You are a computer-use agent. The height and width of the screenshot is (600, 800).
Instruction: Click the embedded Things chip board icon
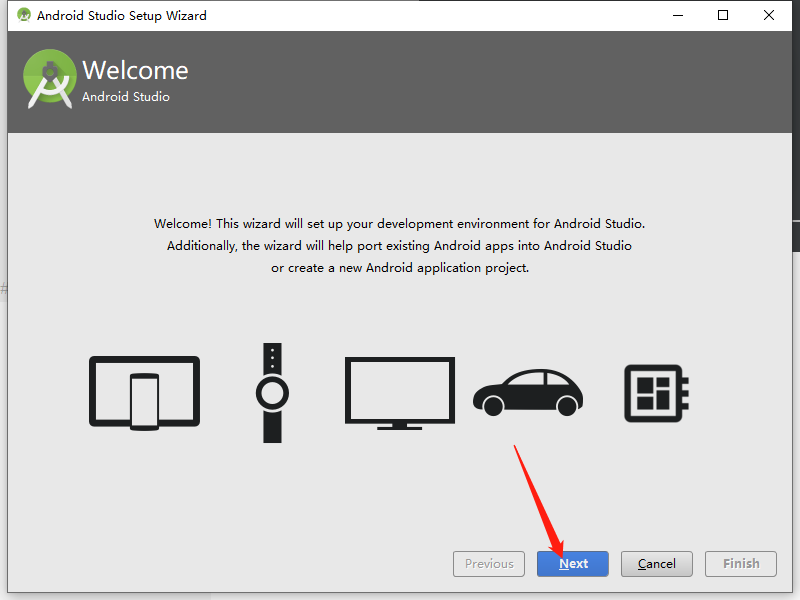[657, 393]
